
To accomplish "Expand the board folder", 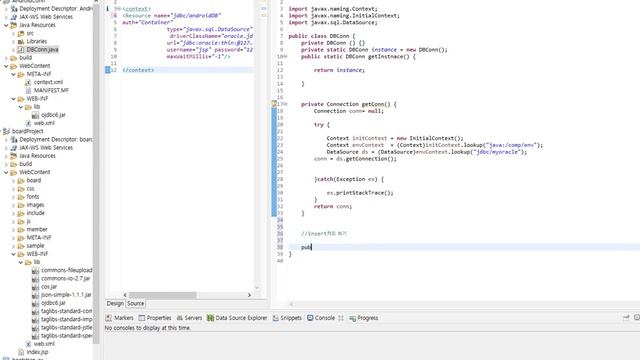I will pos(13,180).
